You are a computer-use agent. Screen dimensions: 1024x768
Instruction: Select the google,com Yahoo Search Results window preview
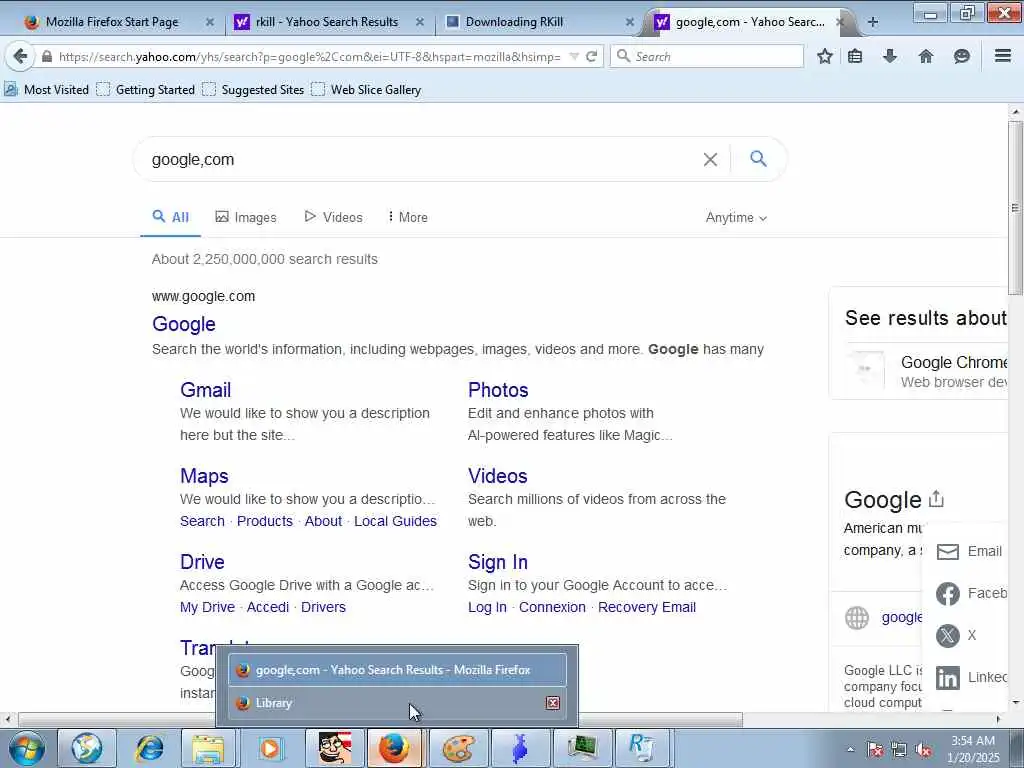tap(397, 670)
